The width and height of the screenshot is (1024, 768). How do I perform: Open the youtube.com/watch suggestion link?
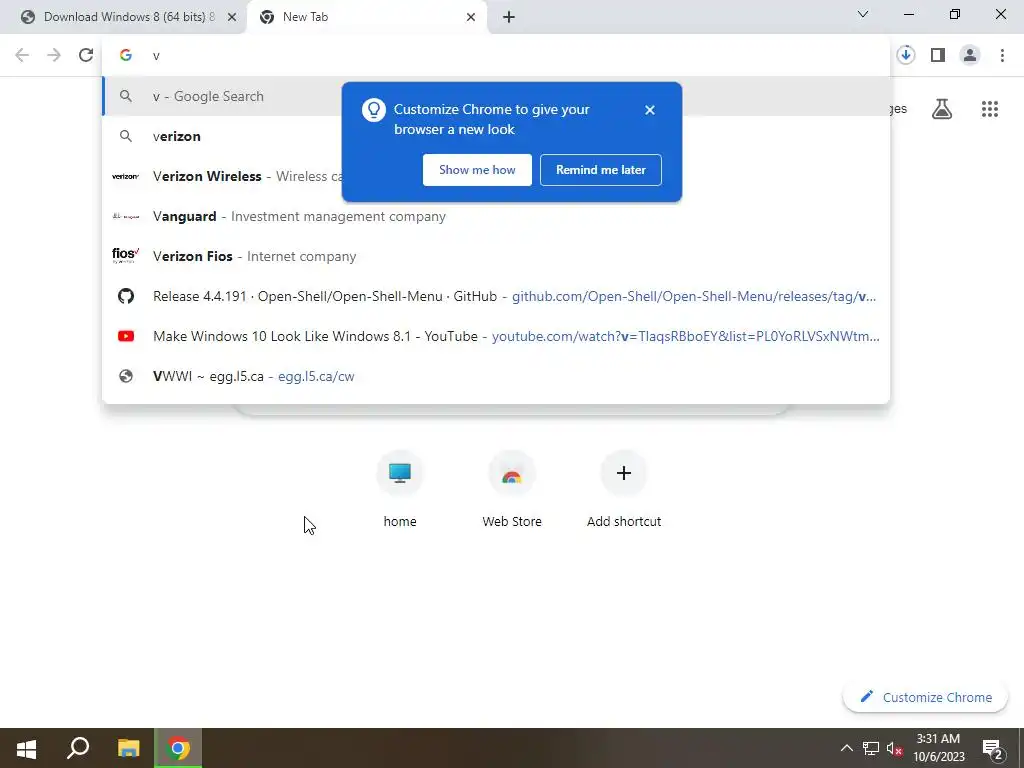496,336
